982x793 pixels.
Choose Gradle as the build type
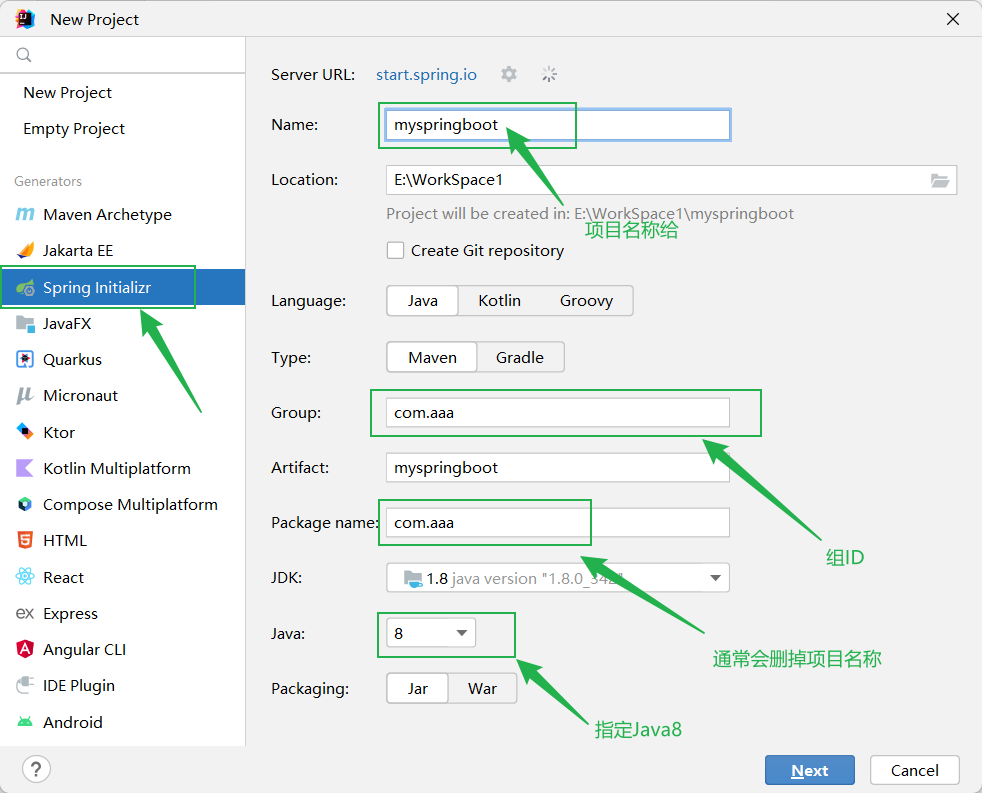point(520,358)
